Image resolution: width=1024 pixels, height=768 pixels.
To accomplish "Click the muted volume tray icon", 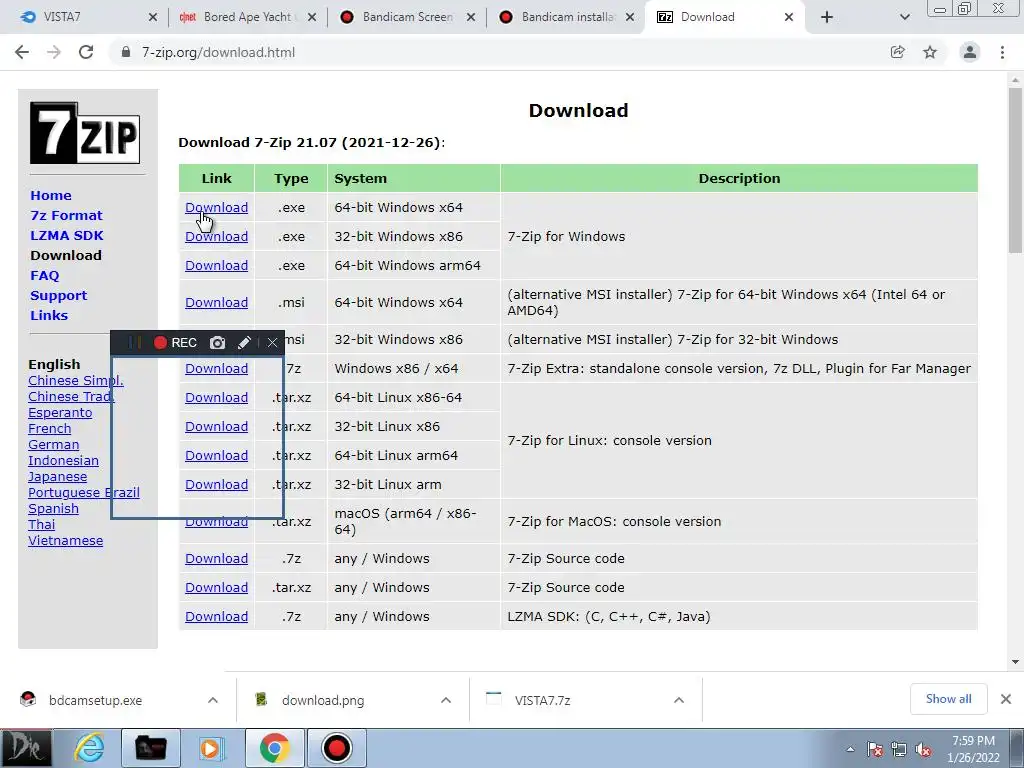I will tap(923, 750).
